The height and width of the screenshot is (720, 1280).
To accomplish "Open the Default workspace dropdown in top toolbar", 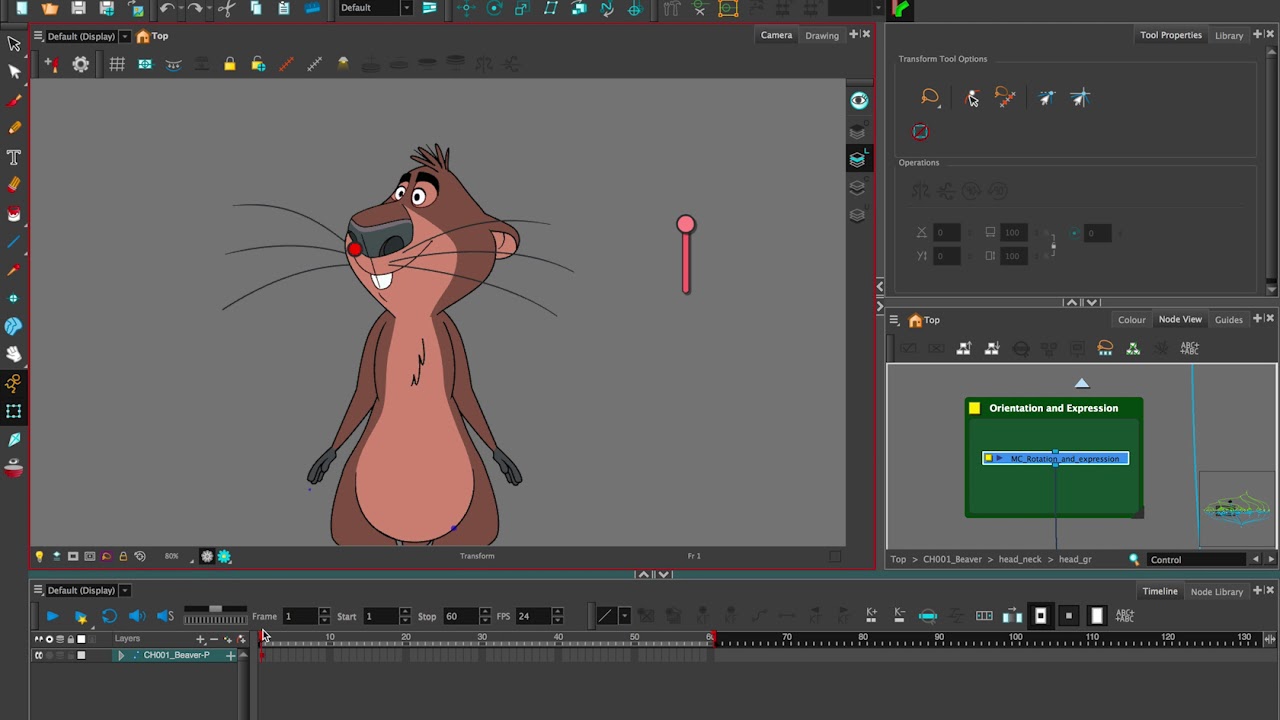I will point(405,8).
